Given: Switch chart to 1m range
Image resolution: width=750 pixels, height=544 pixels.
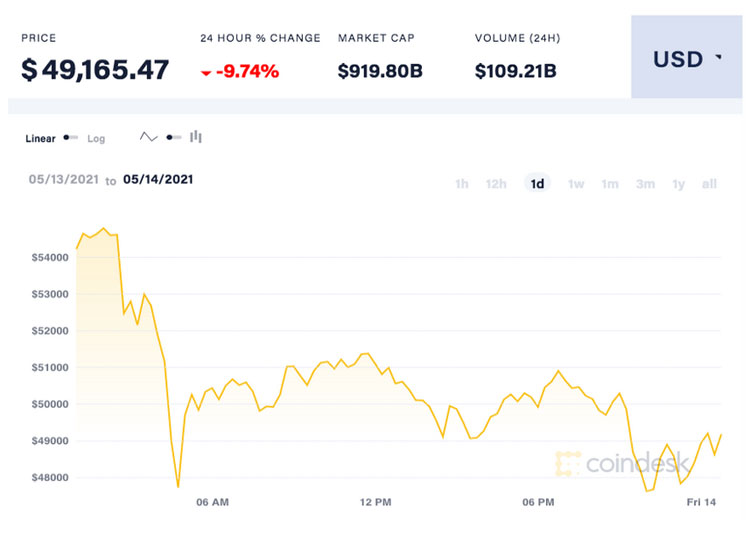Looking at the screenshot, I should pos(609,184).
